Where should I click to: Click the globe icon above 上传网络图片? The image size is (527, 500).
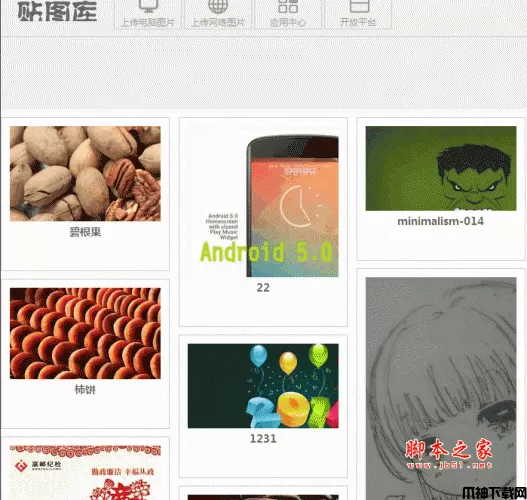(218, 6)
